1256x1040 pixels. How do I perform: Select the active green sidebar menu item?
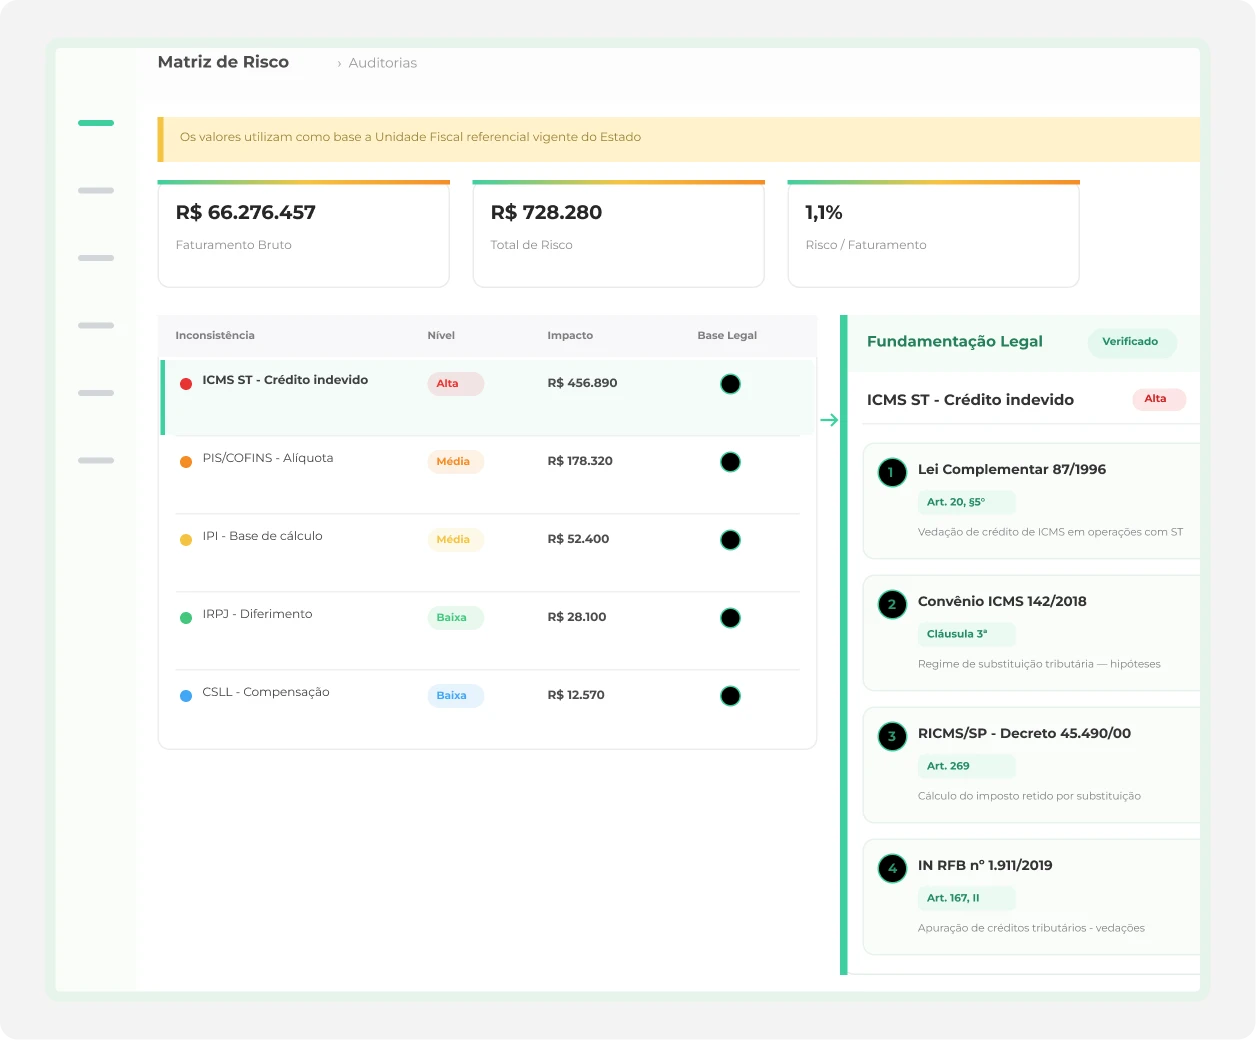pos(96,123)
